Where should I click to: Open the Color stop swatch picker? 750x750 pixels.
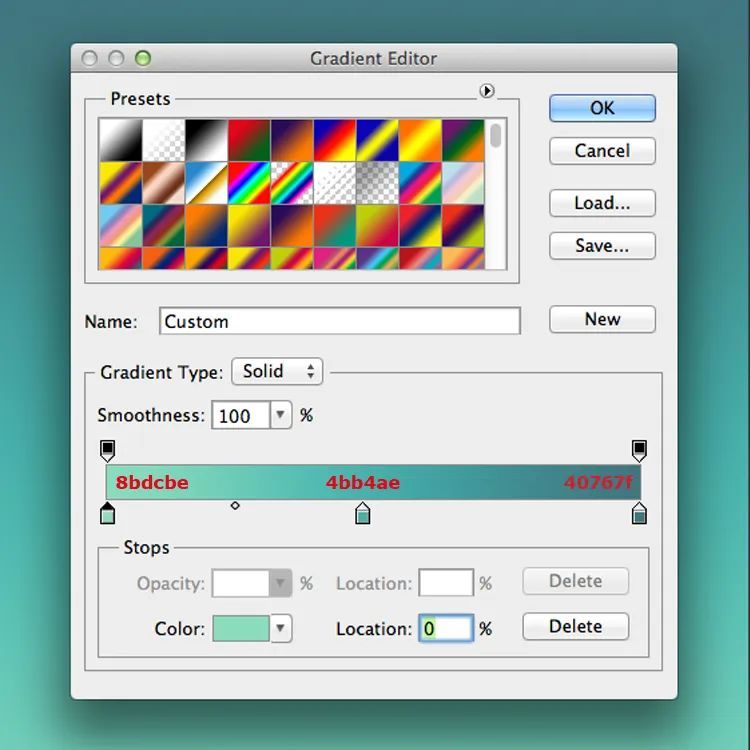click(241, 629)
